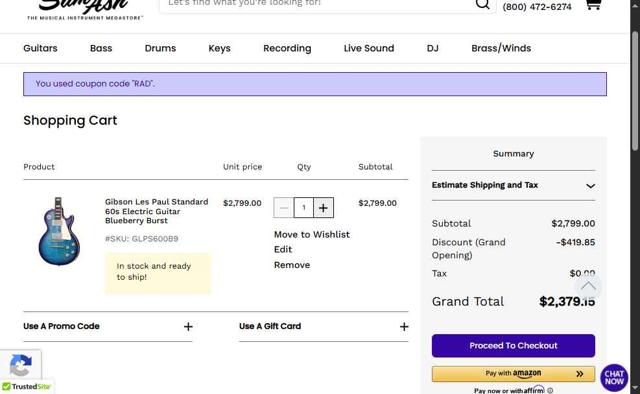
Task: Increase guitar quantity with plus button
Action: click(x=323, y=208)
